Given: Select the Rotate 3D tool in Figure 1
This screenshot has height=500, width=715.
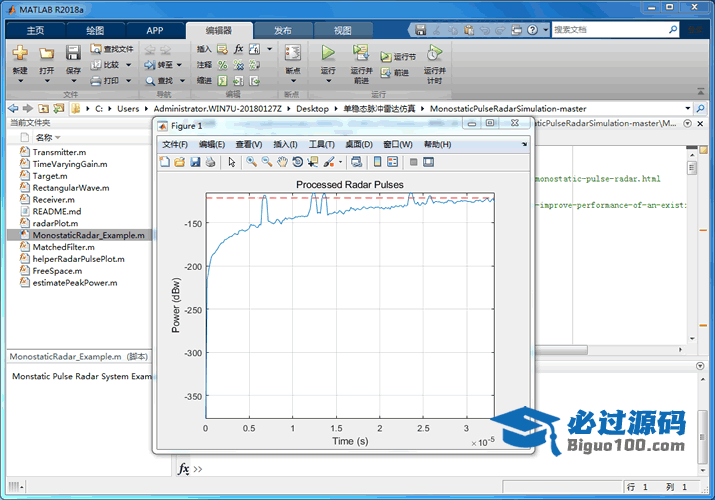Looking at the screenshot, I should (297, 162).
